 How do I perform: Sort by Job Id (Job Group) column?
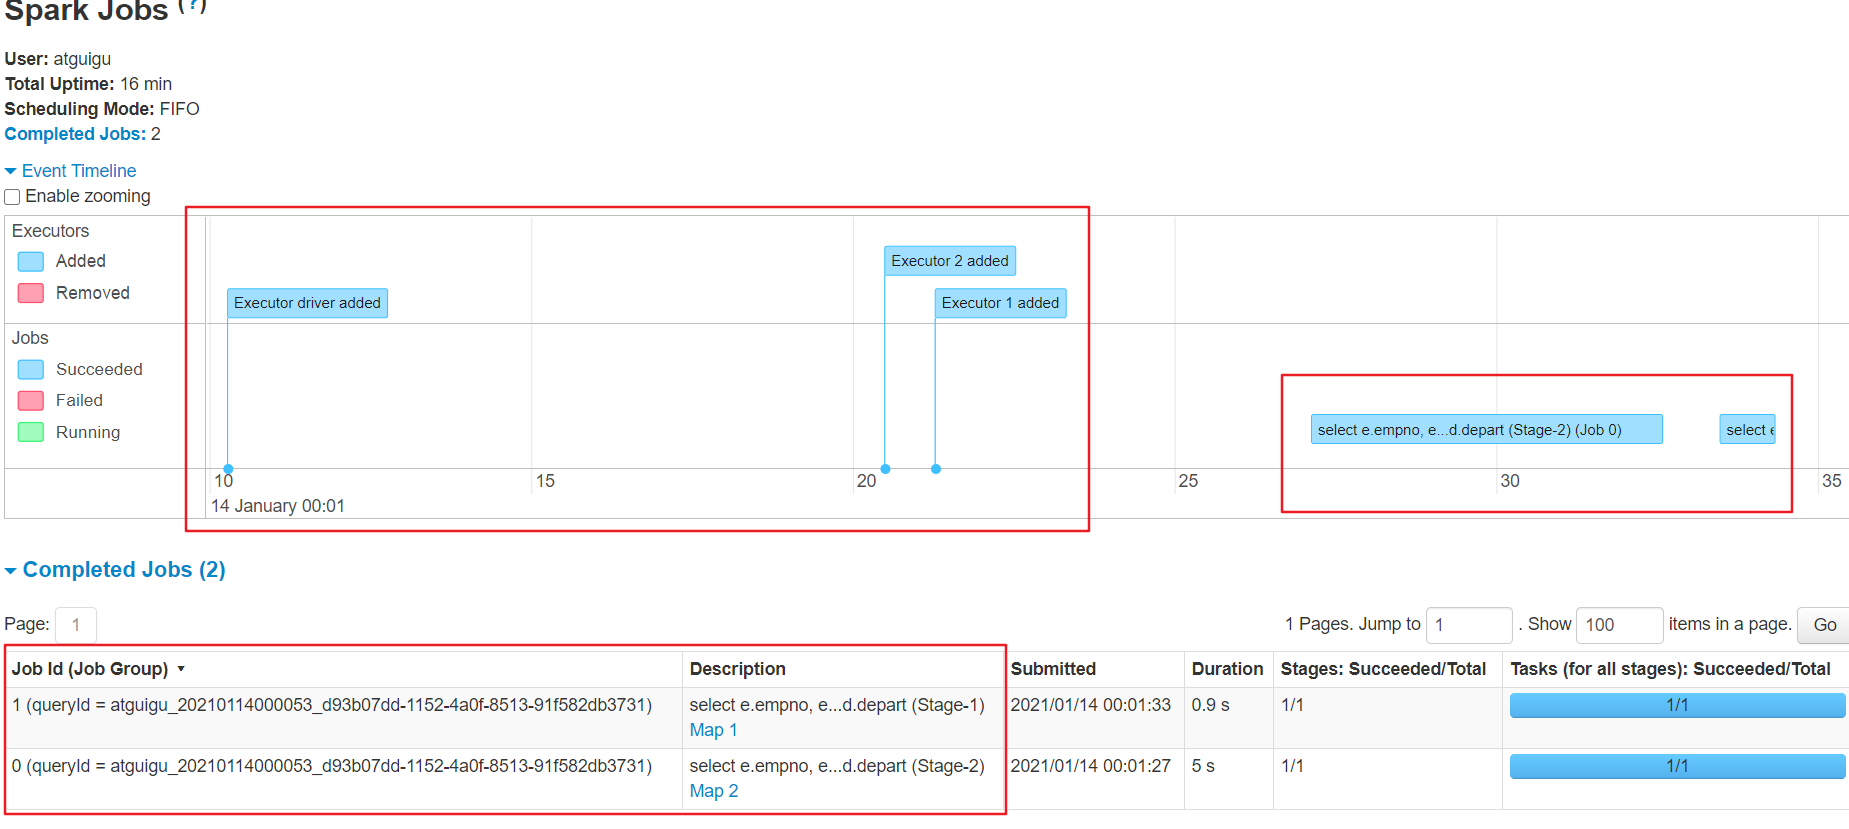click(98, 669)
